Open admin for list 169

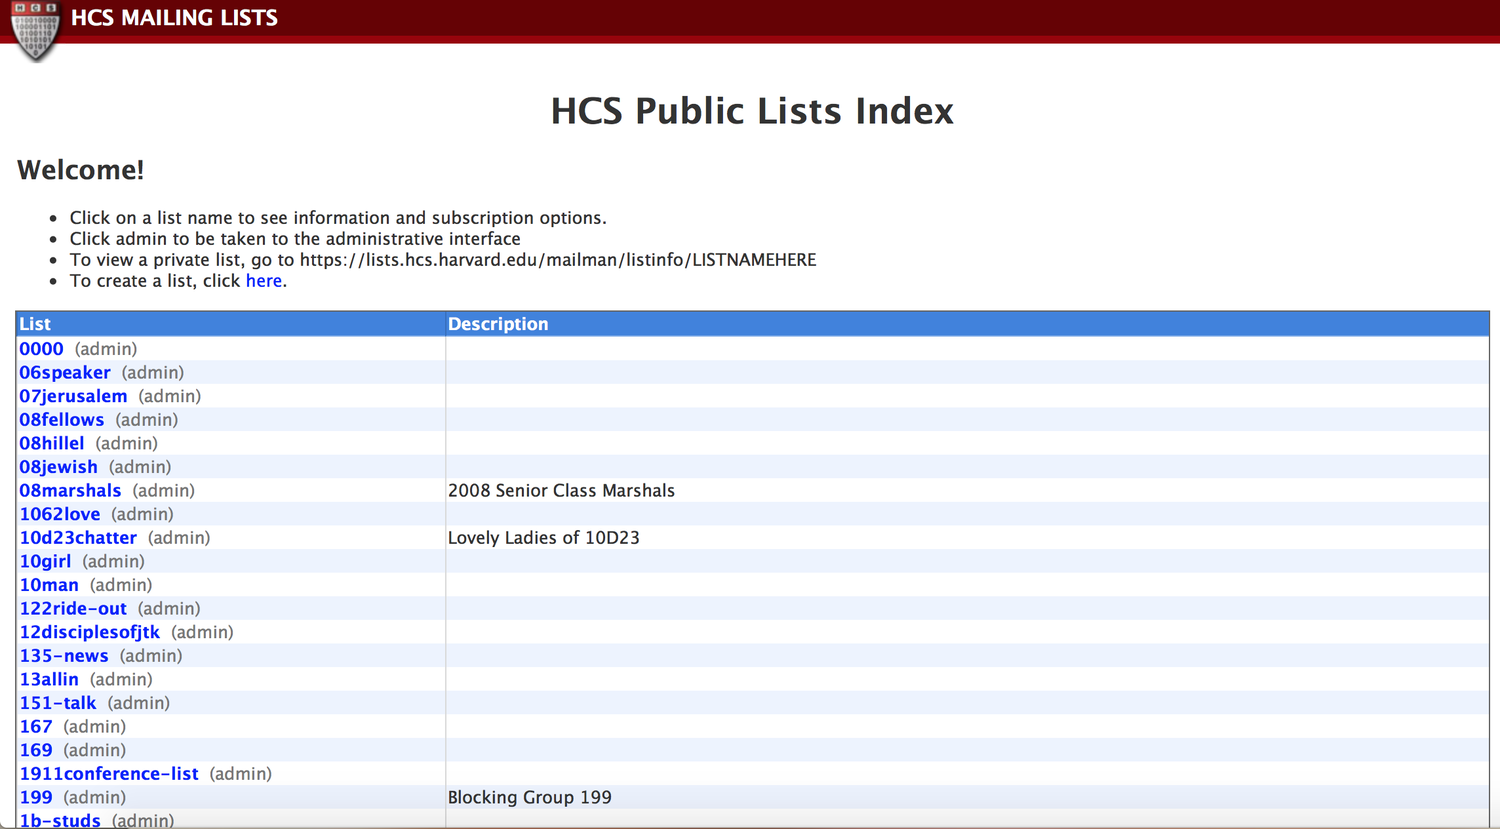coord(95,751)
